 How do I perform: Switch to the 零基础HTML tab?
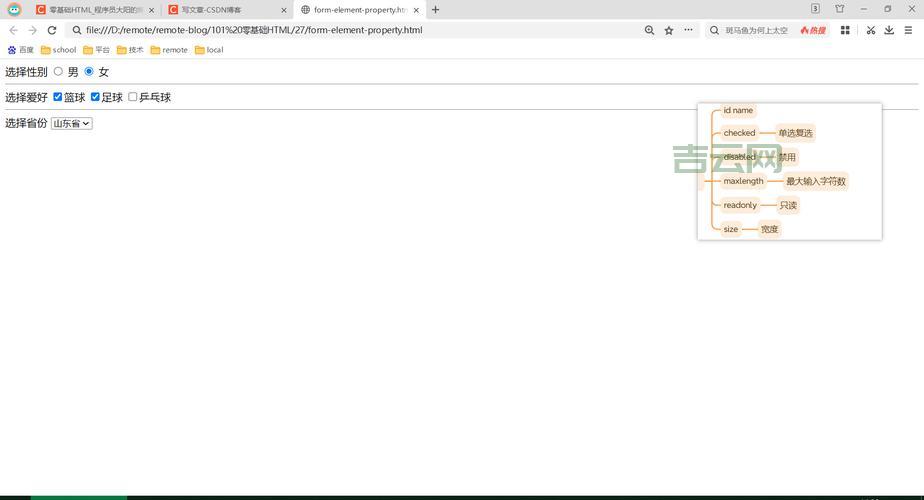tap(88, 10)
